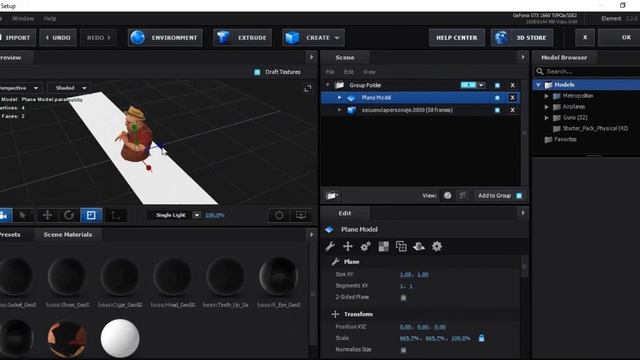Select the secuenciapersonaje.0000 model row
The height and width of the screenshot is (360, 640).
click(420, 110)
